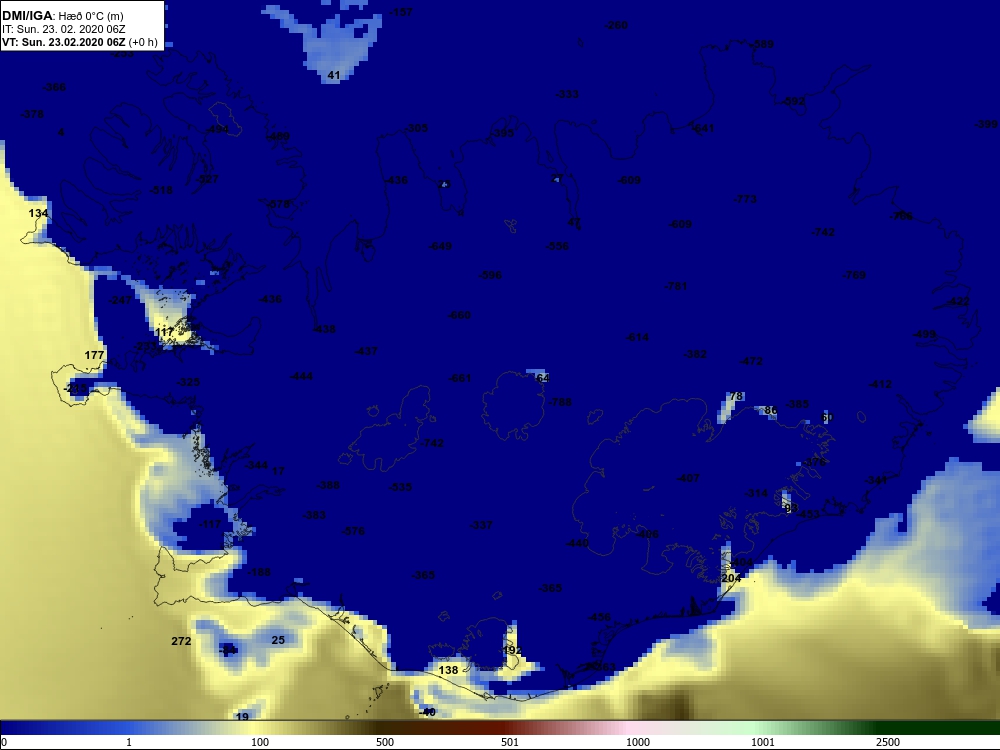Click the '-399' value at the right edge
The height and width of the screenshot is (750, 1000).
[x=986, y=124]
